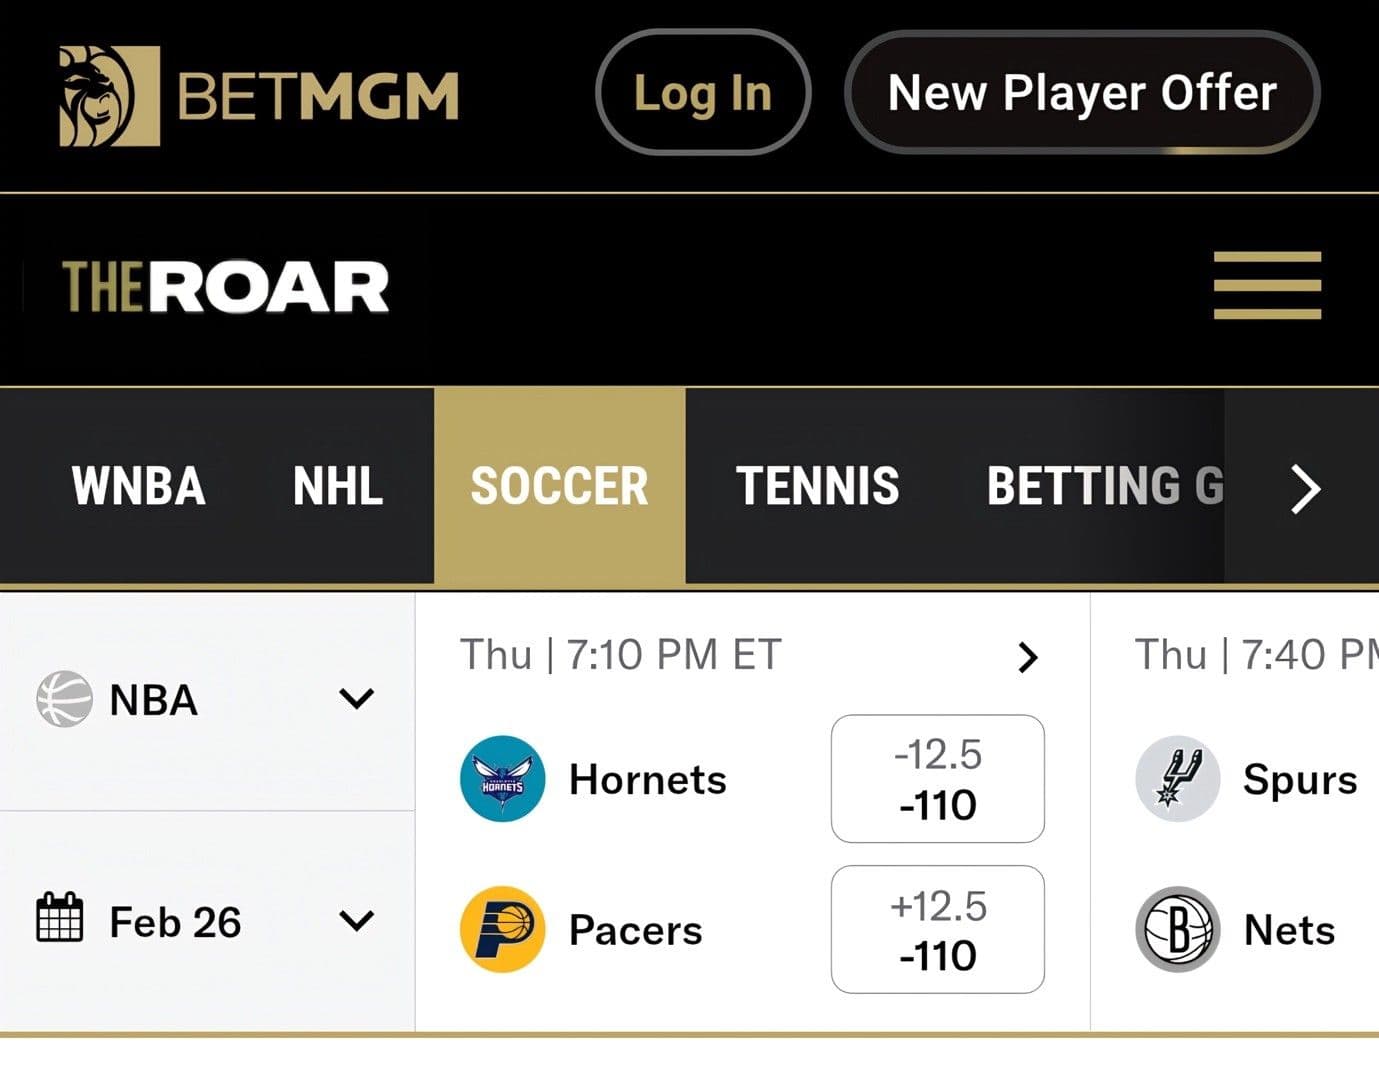Click the Log In button
1379x1079 pixels.
(x=703, y=92)
